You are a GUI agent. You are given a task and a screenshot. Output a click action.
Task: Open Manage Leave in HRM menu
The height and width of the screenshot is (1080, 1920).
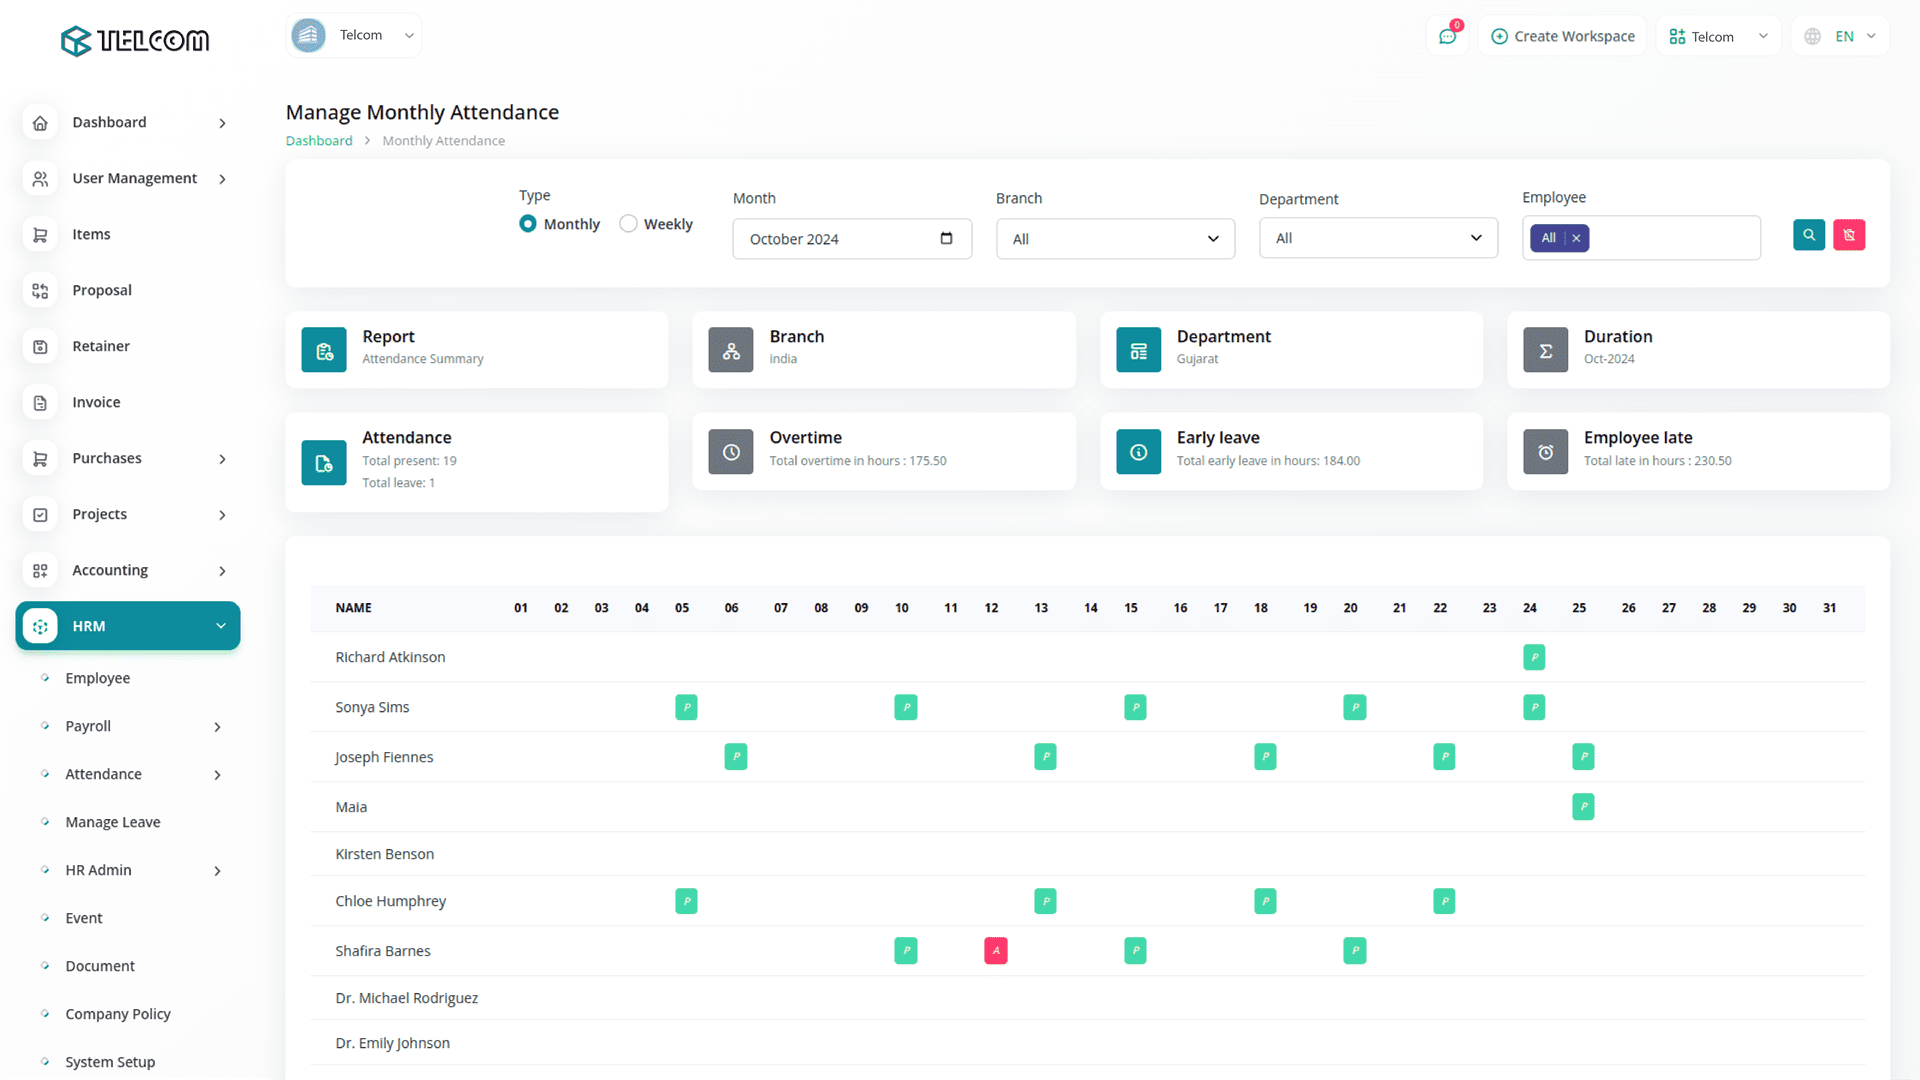pos(113,822)
